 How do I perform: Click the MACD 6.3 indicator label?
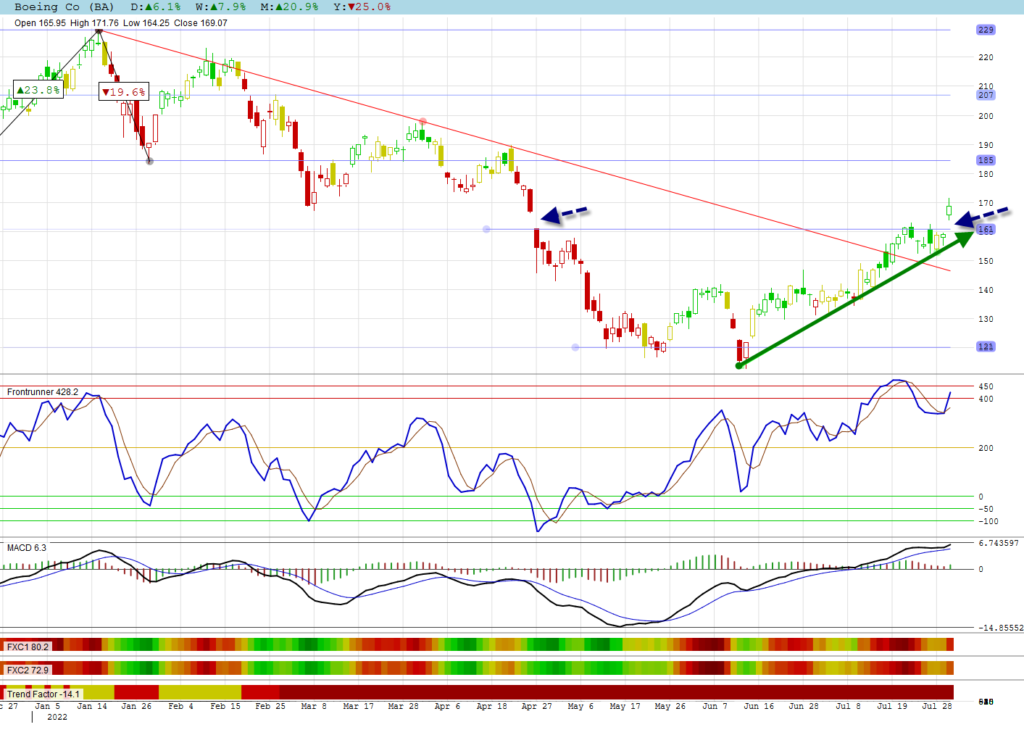tap(27, 547)
